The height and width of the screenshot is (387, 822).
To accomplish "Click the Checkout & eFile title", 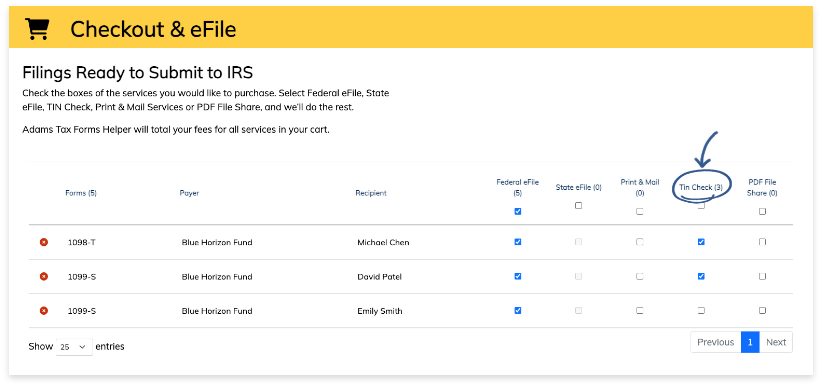I will pyautogui.click(x=153, y=29).
